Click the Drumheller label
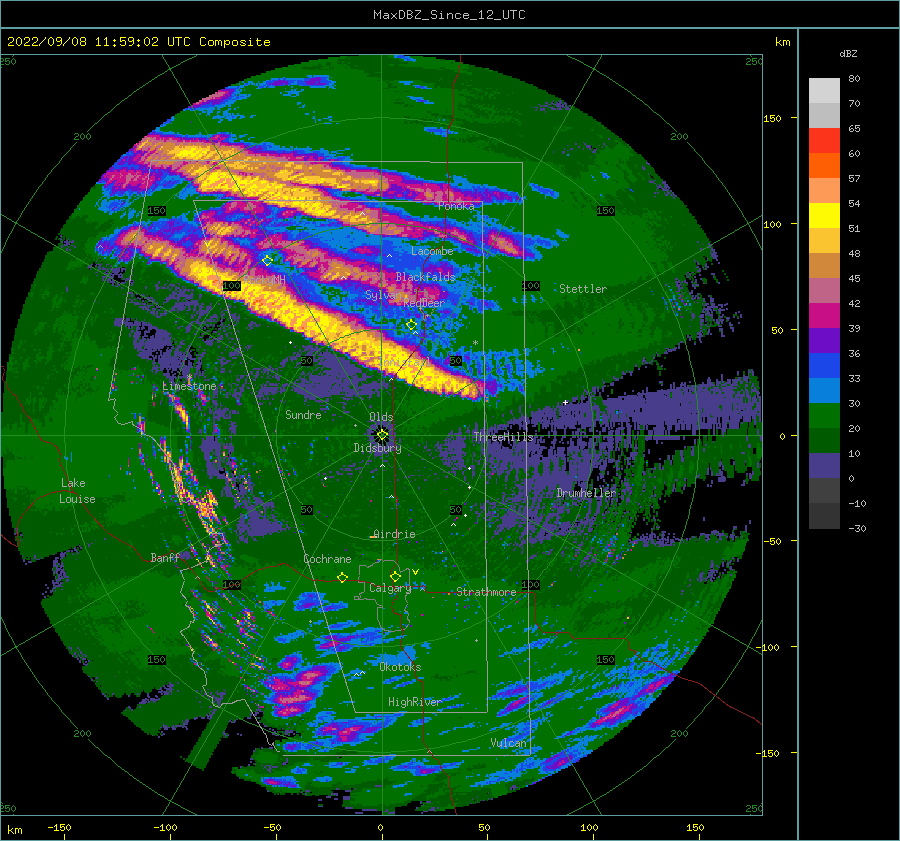This screenshot has height=841, width=900. tap(586, 493)
